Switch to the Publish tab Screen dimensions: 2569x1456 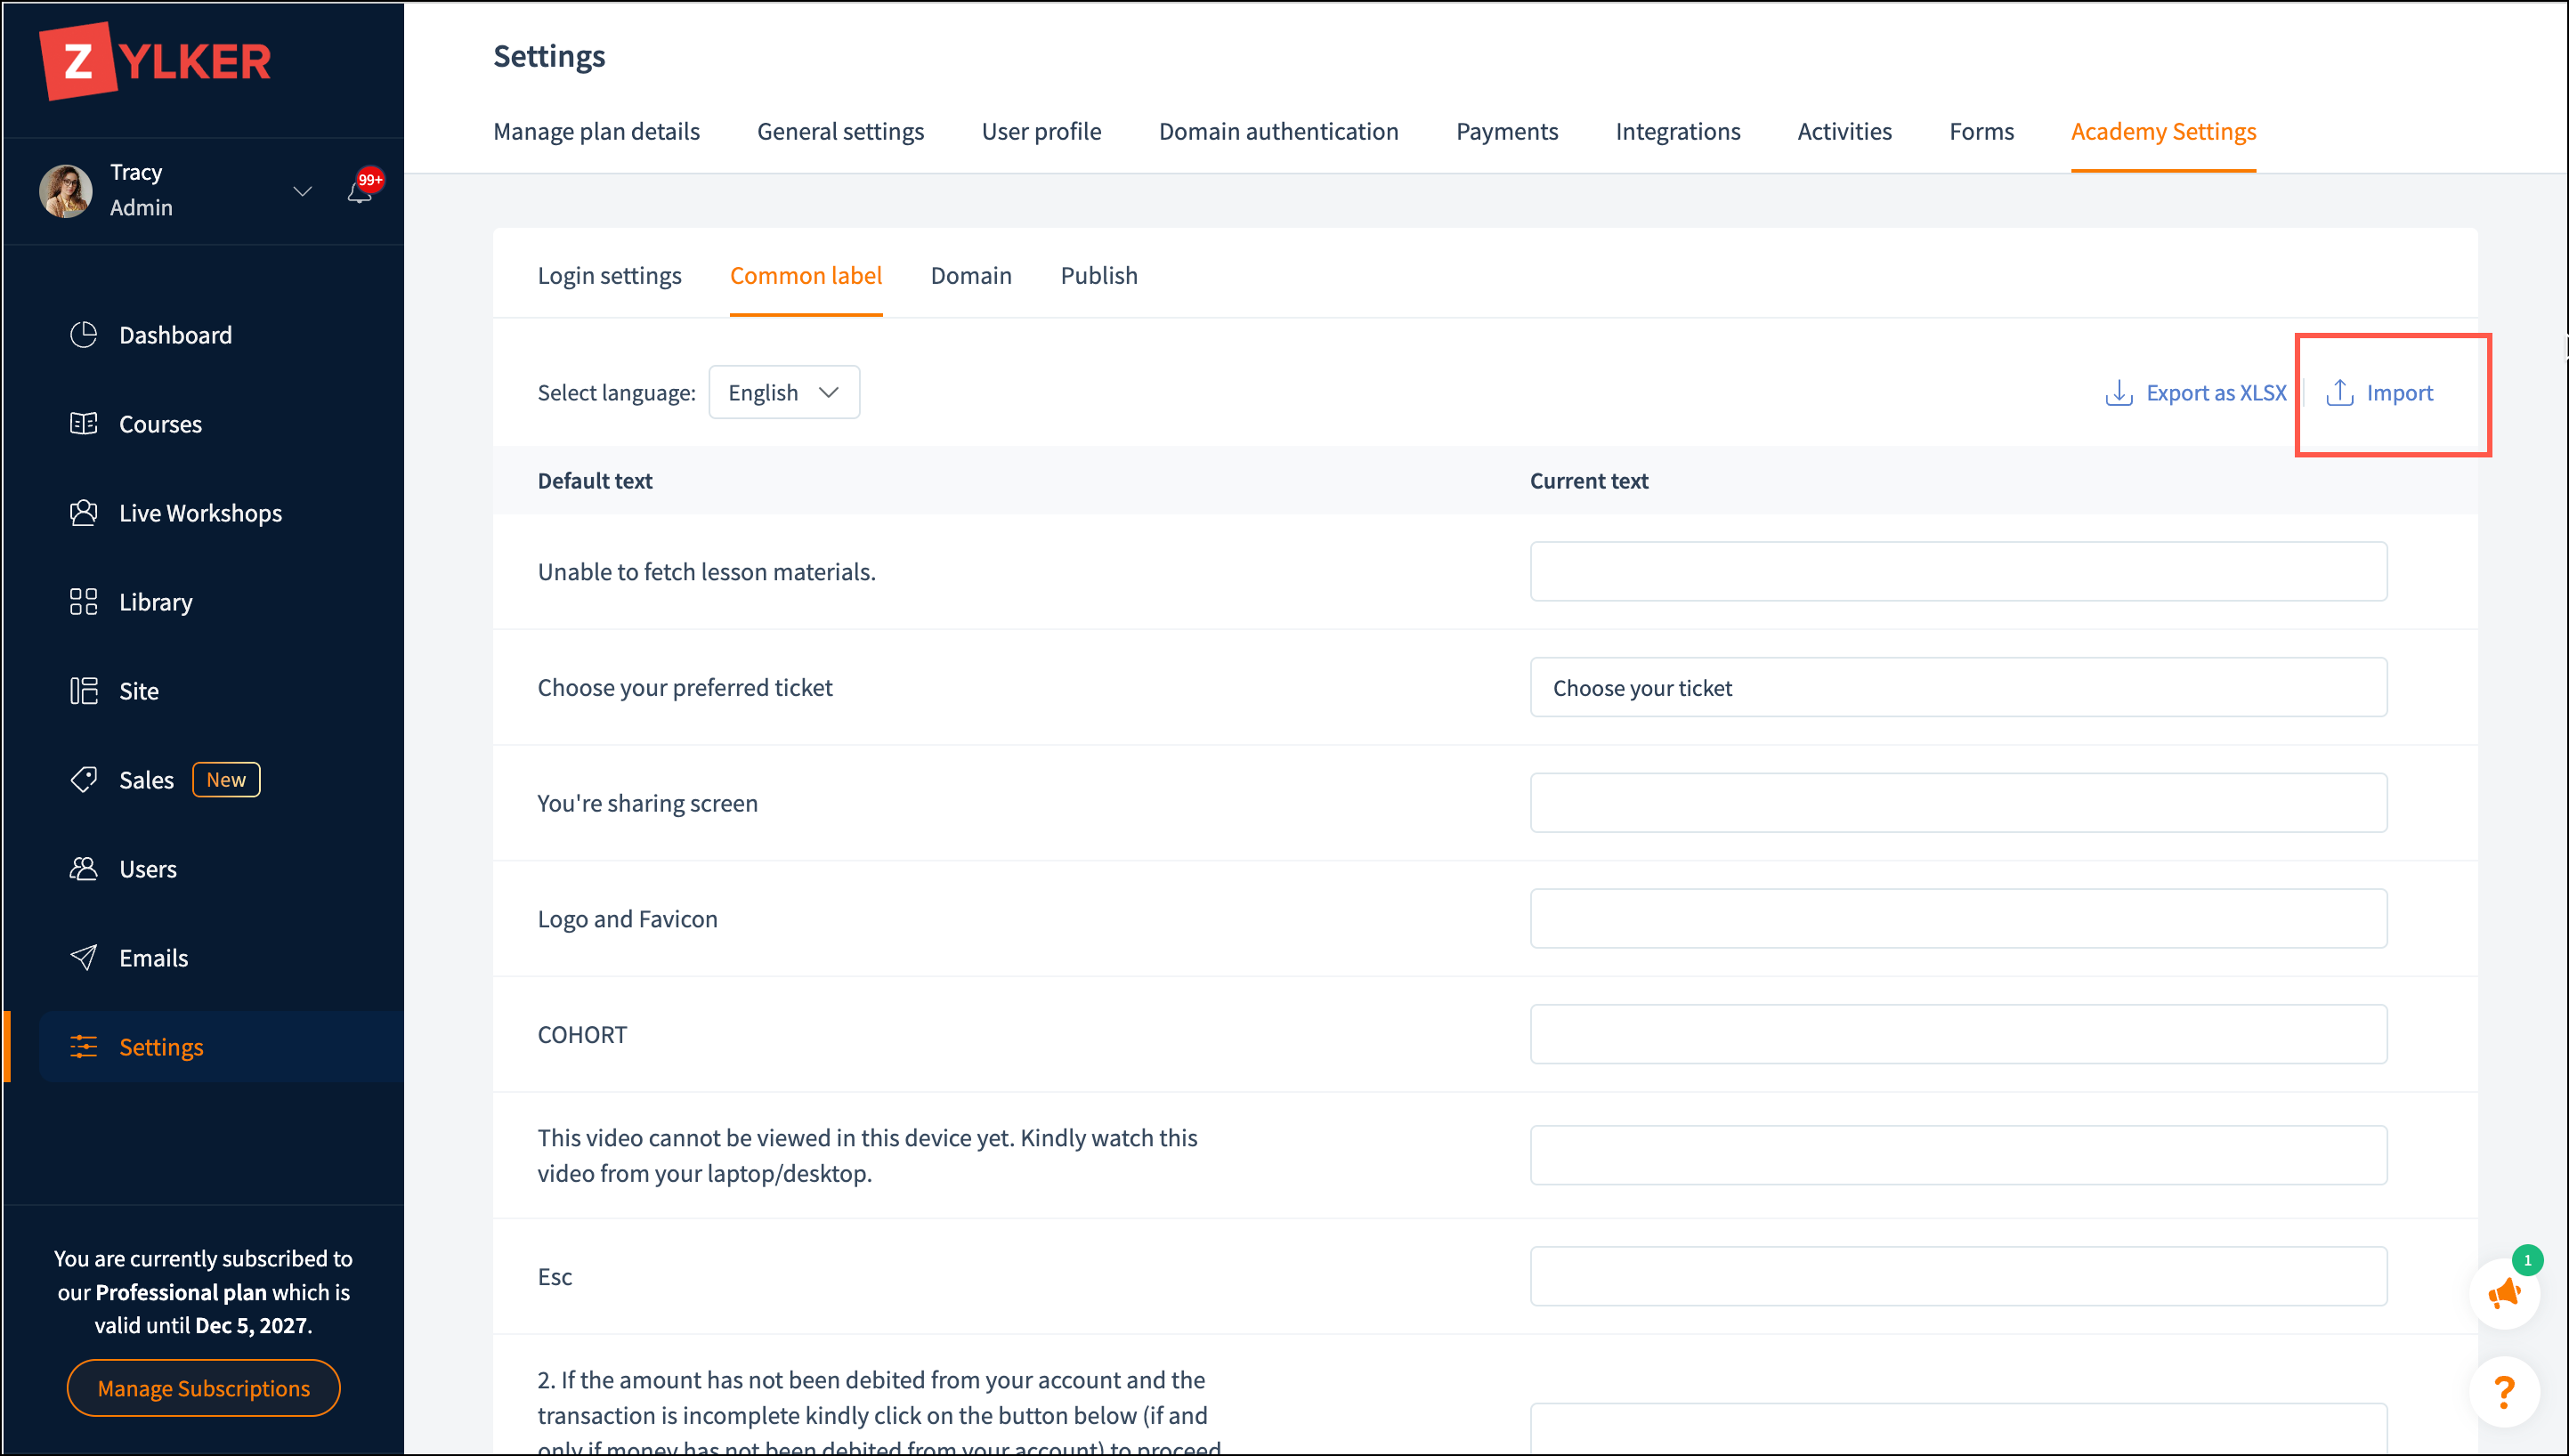[1098, 276]
